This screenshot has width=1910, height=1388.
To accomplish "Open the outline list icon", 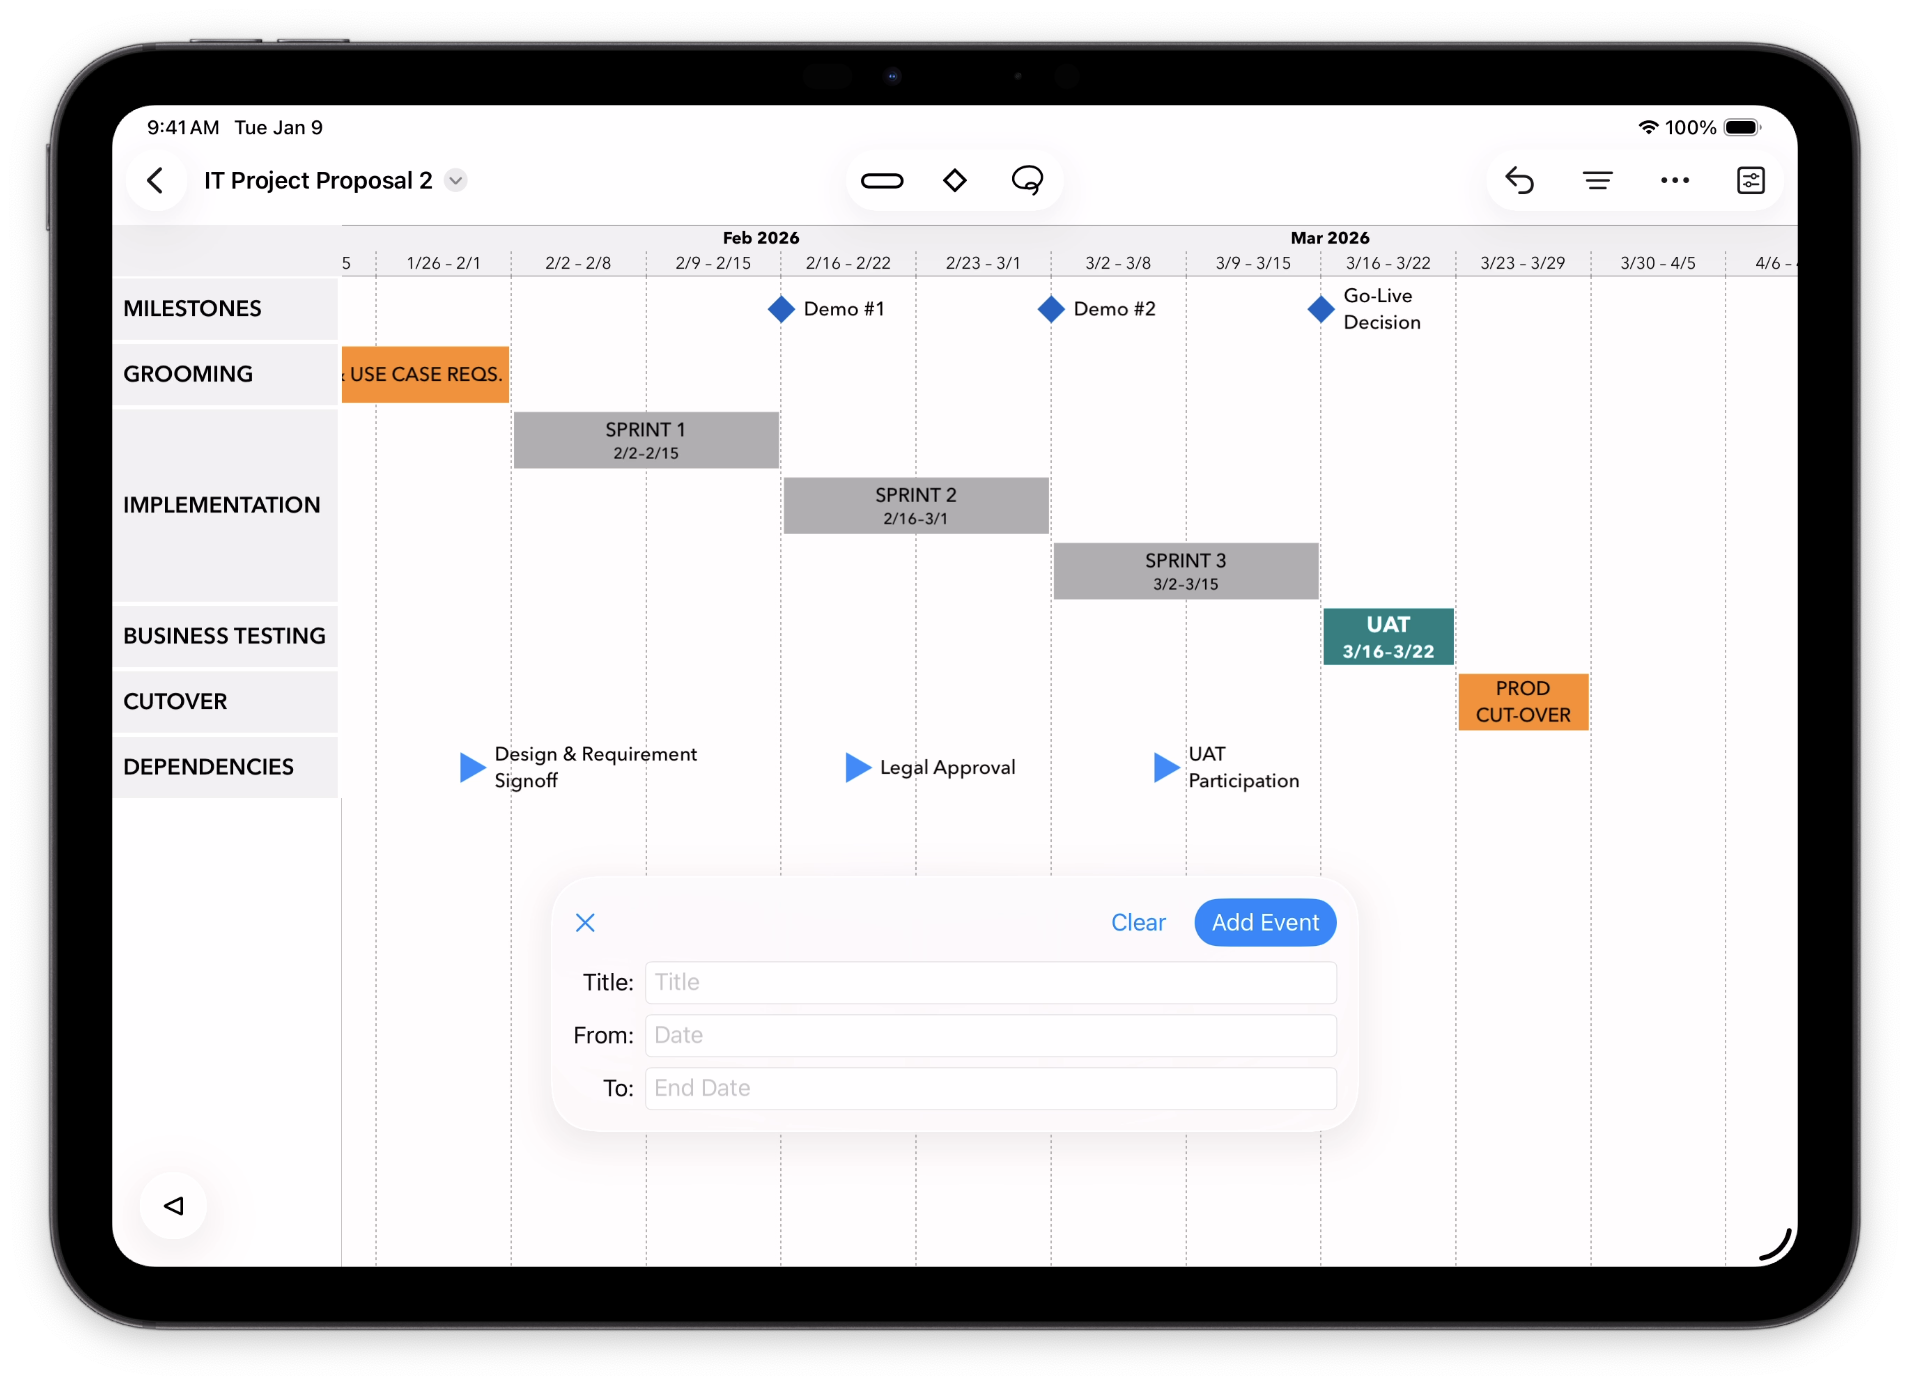I will pos(1597,181).
